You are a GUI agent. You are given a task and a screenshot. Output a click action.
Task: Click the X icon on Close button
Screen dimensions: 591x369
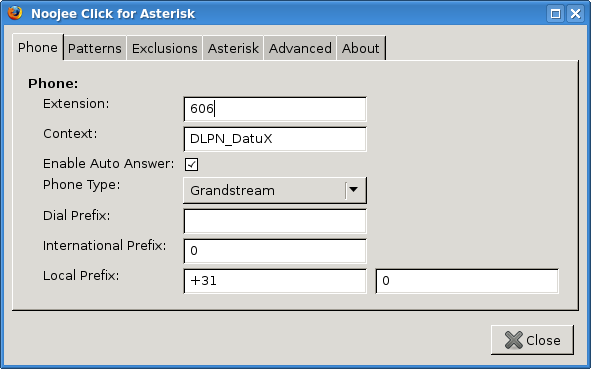(x=514, y=340)
